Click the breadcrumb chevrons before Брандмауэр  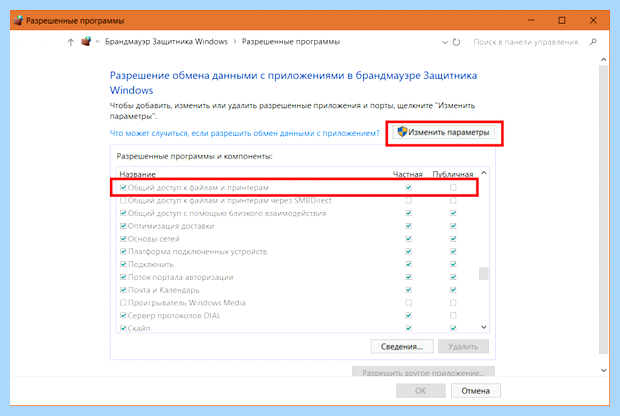point(98,42)
